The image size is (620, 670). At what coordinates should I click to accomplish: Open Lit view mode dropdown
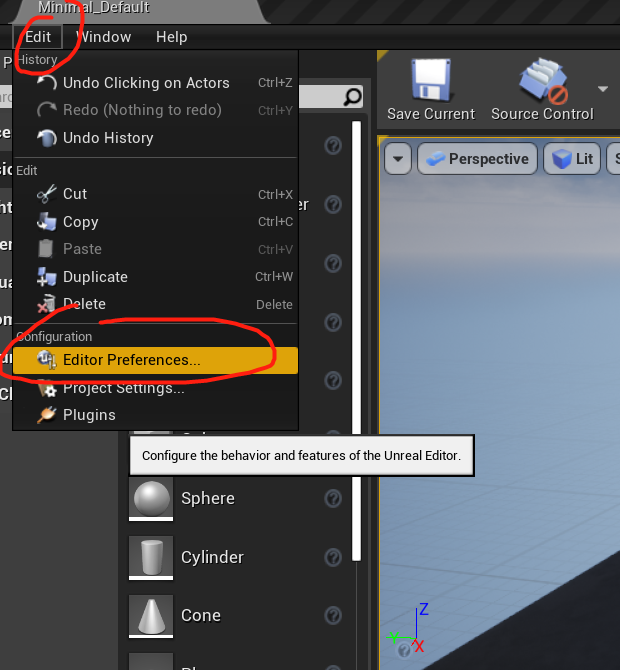coord(572,159)
